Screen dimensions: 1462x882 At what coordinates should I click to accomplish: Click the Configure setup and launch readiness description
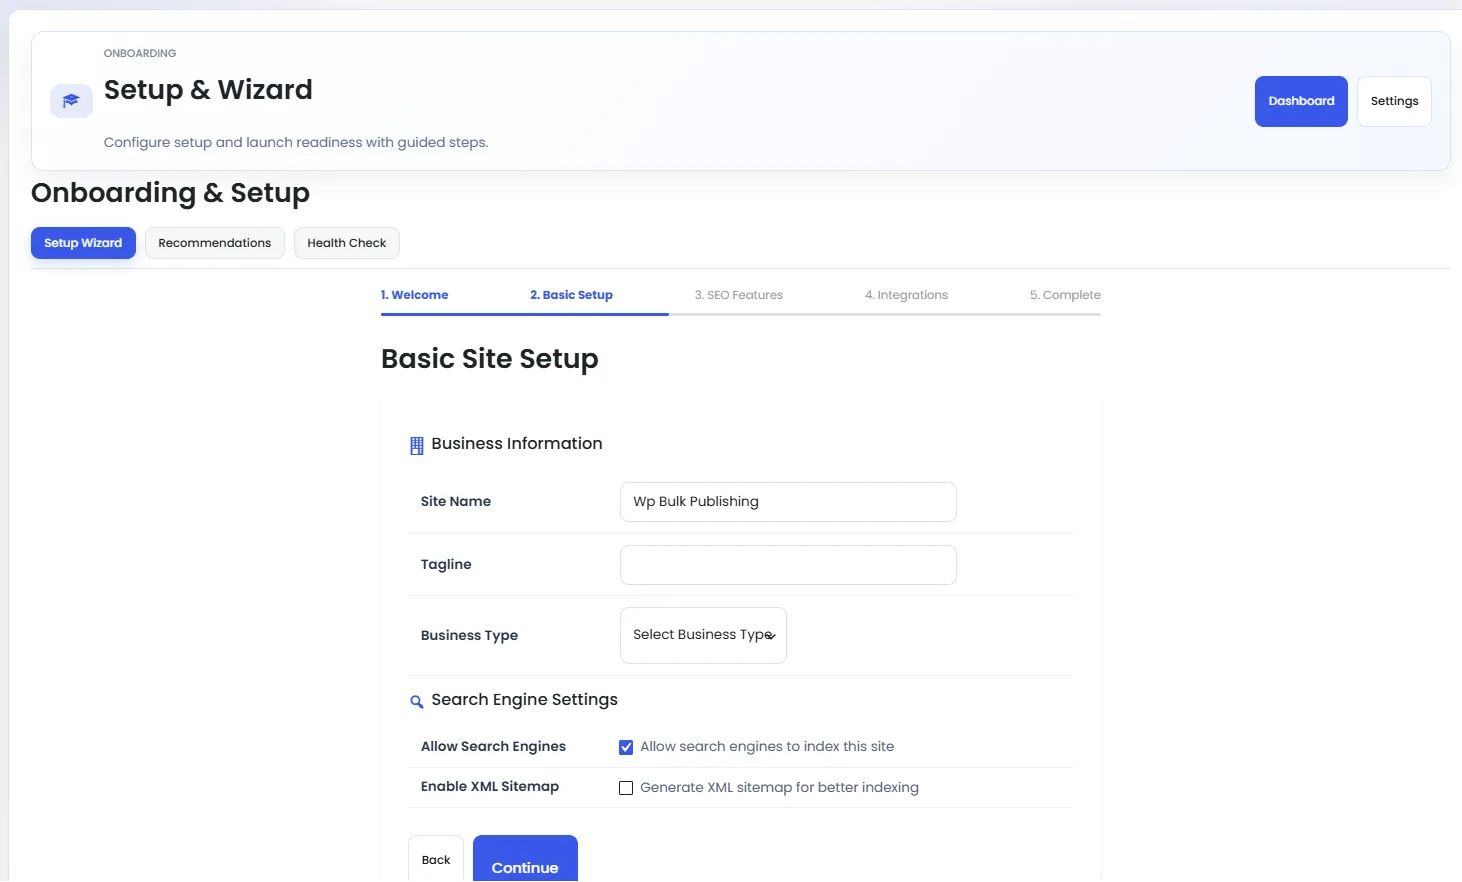(x=296, y=143)
